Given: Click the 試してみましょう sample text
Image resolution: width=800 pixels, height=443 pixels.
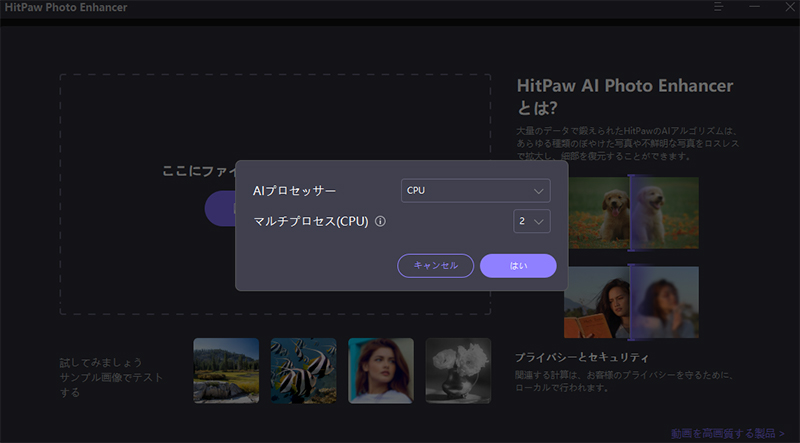Looking at the screenshot, I should pyautogui.click(x=101, y=363).
